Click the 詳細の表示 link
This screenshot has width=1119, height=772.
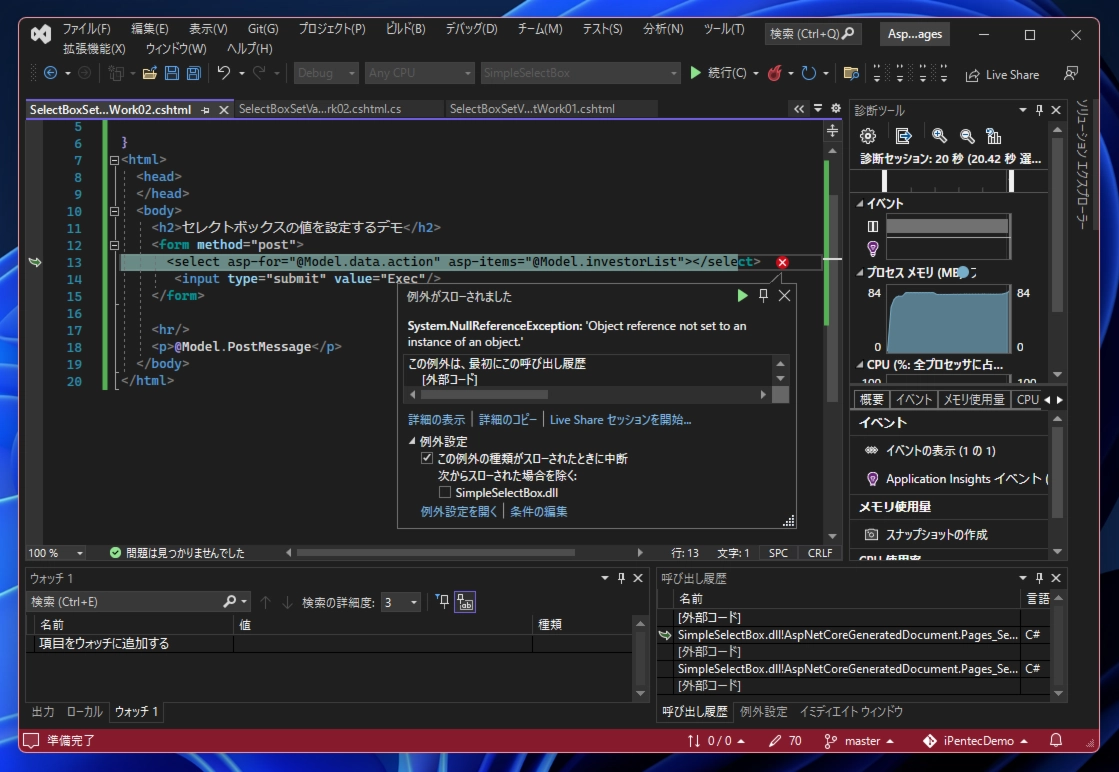(x=436, y=420)
